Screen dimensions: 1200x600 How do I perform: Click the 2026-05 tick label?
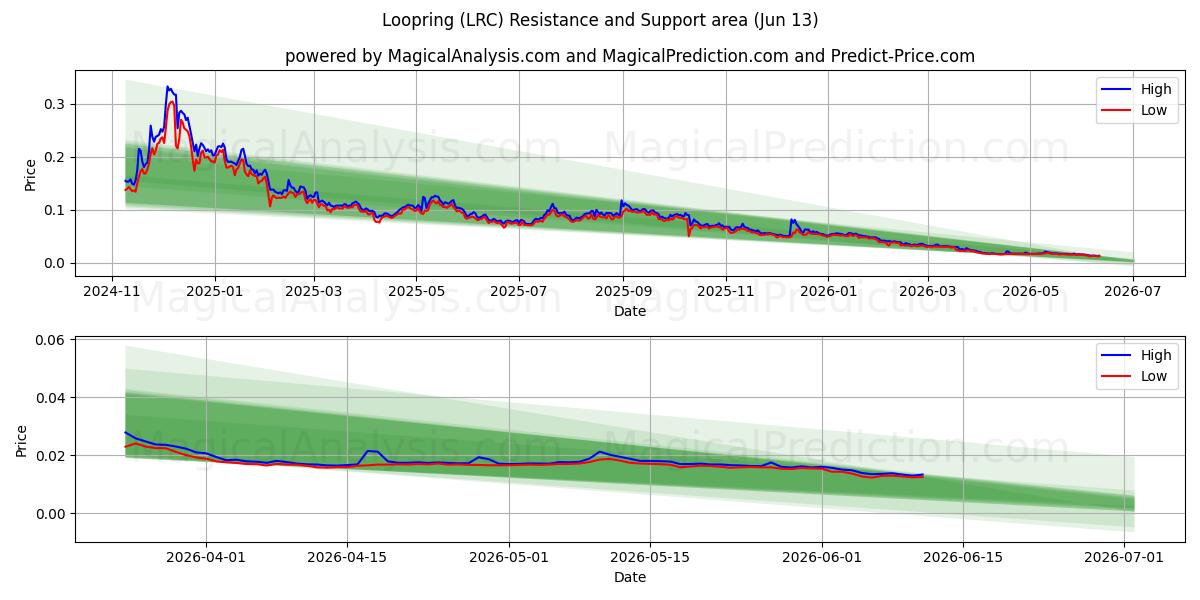click(x=1030, y=291)
